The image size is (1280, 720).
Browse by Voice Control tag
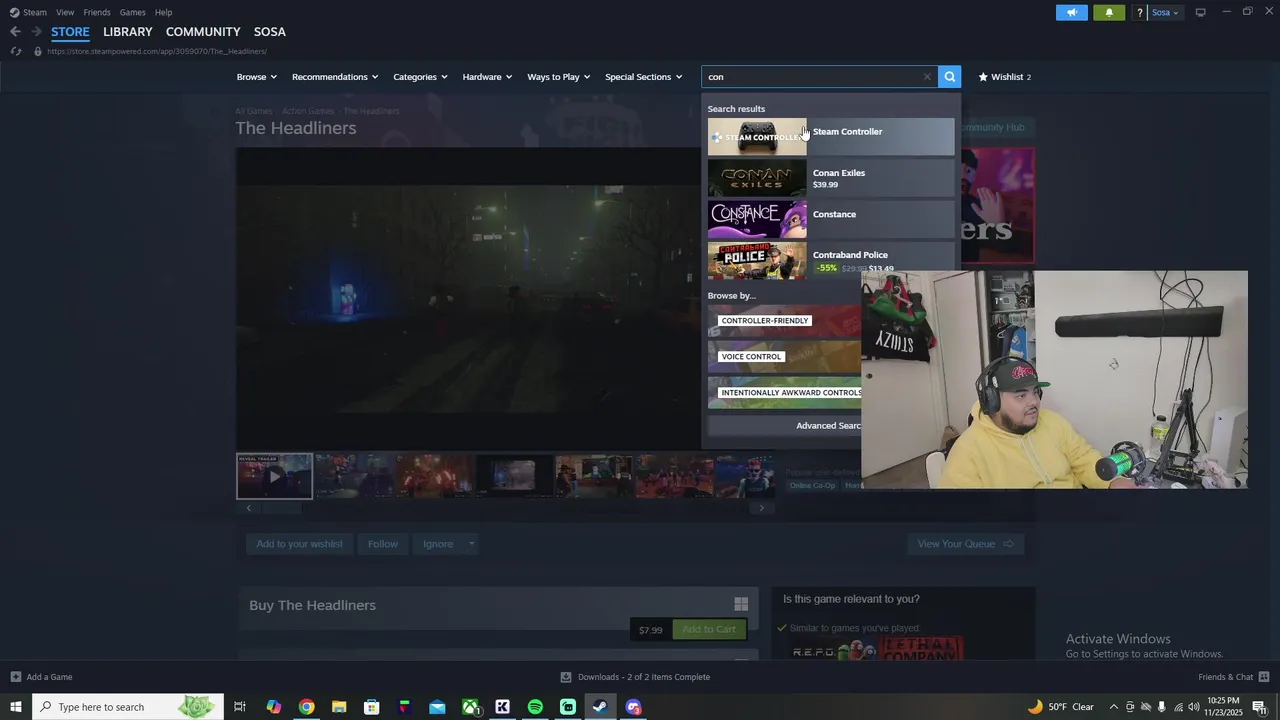[785, 357]
